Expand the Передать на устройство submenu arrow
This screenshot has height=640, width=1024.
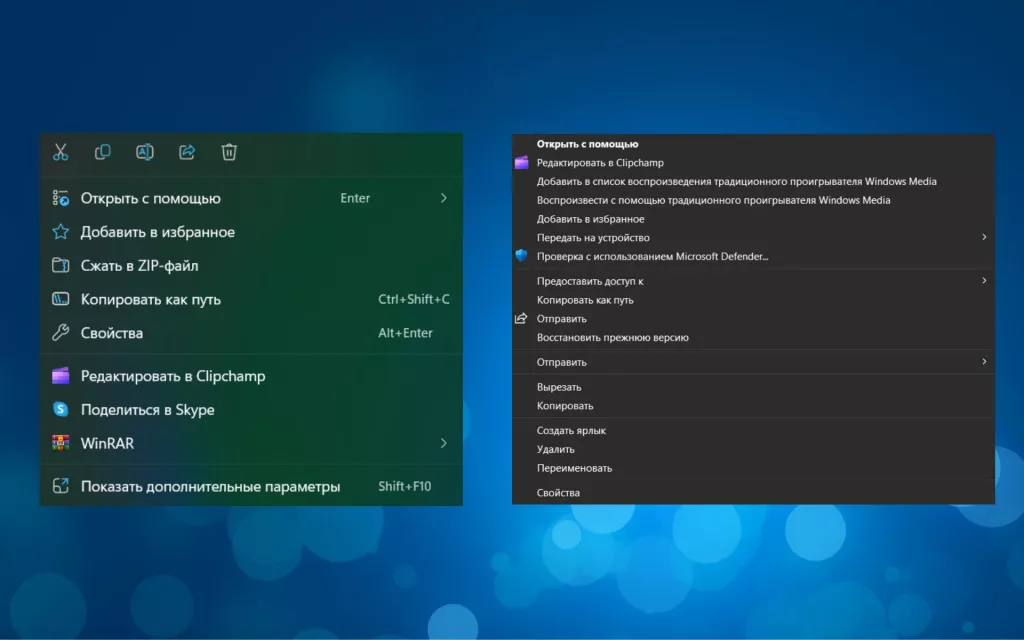984,238
